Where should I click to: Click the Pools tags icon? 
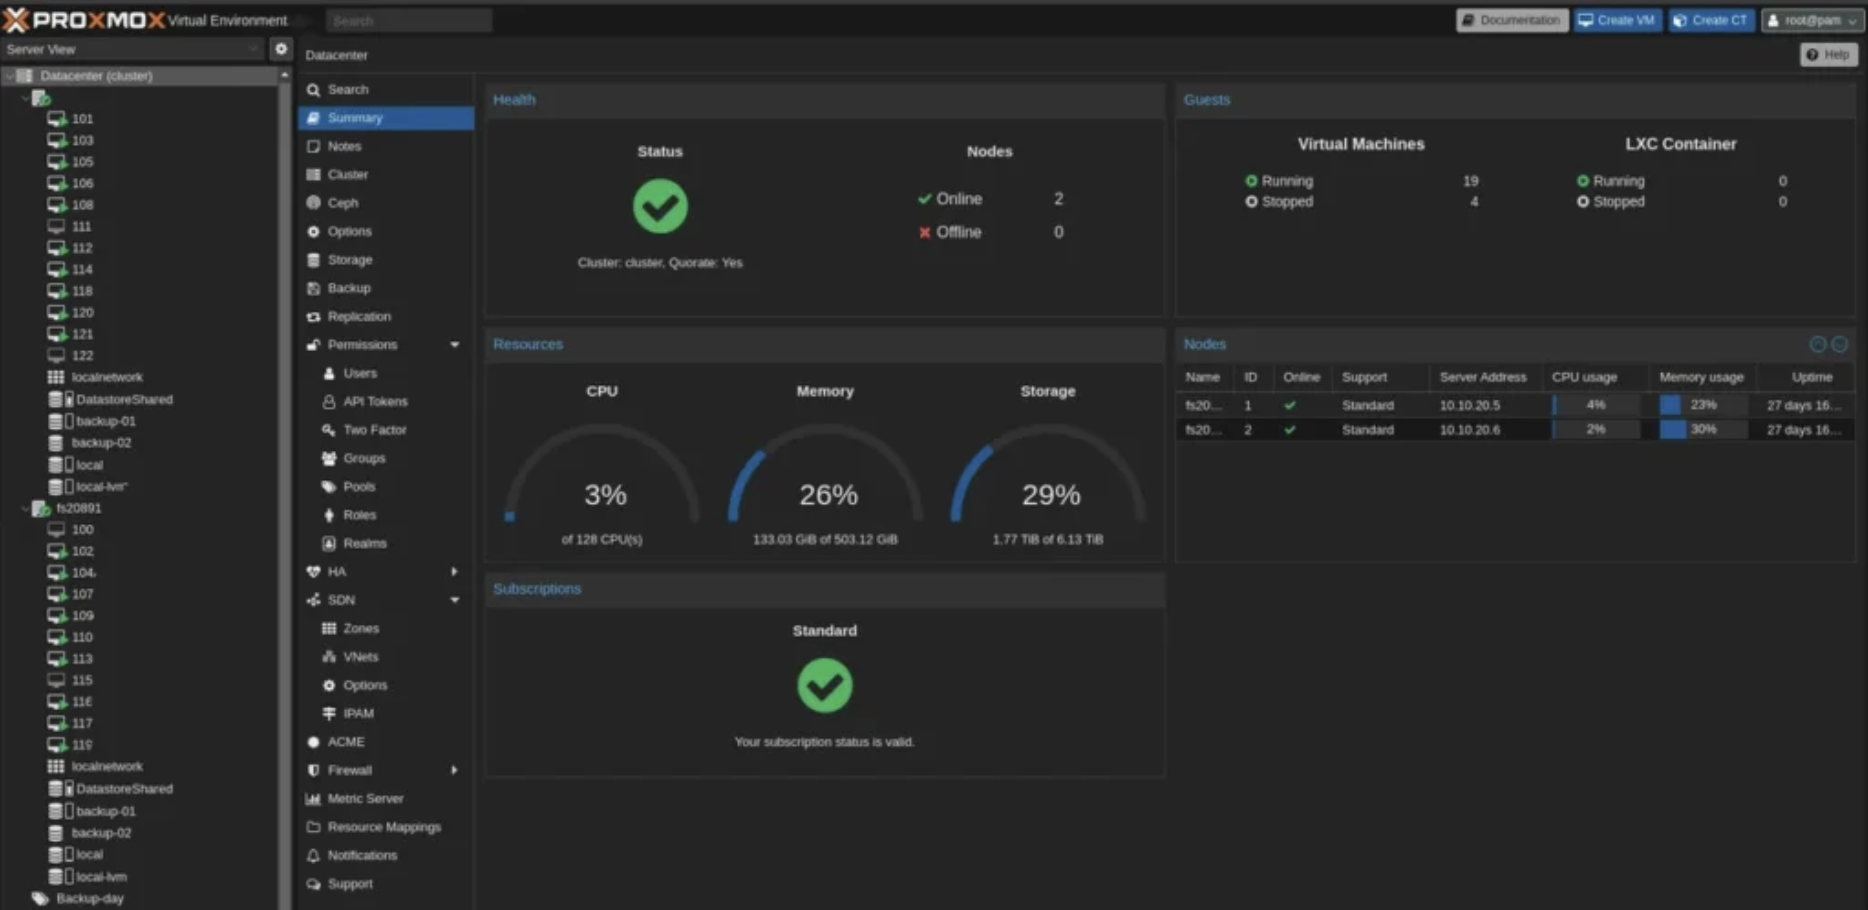click(x=329, y=486)
